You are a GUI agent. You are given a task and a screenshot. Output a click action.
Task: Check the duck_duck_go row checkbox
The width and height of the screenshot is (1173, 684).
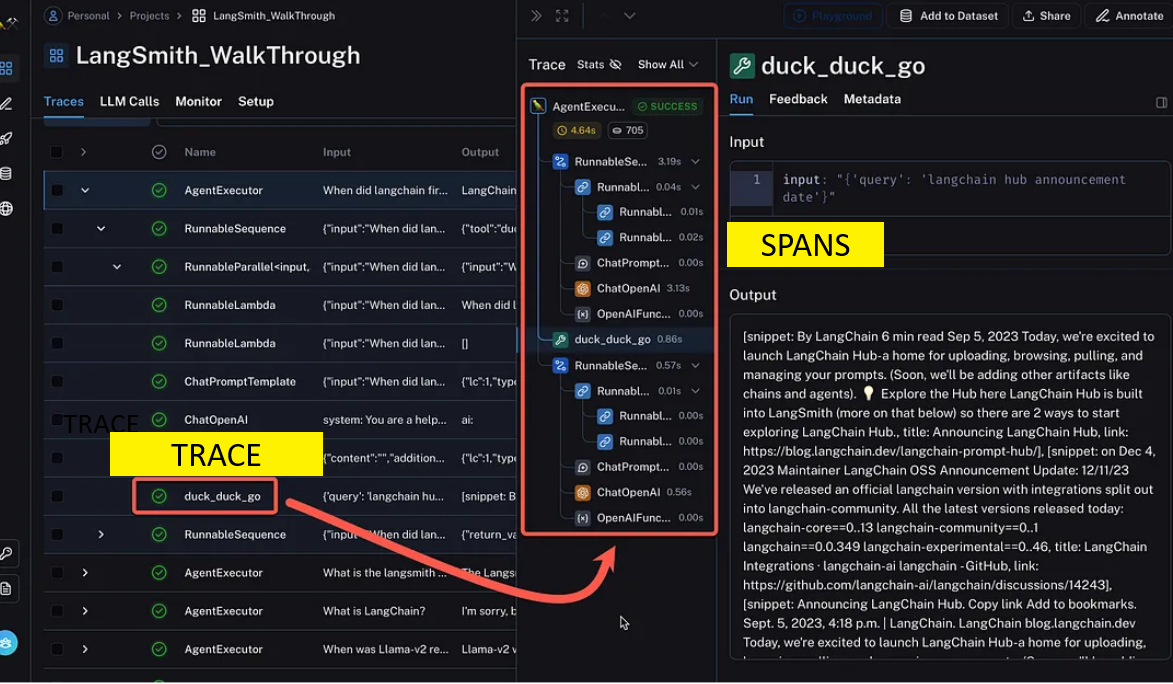56,496
